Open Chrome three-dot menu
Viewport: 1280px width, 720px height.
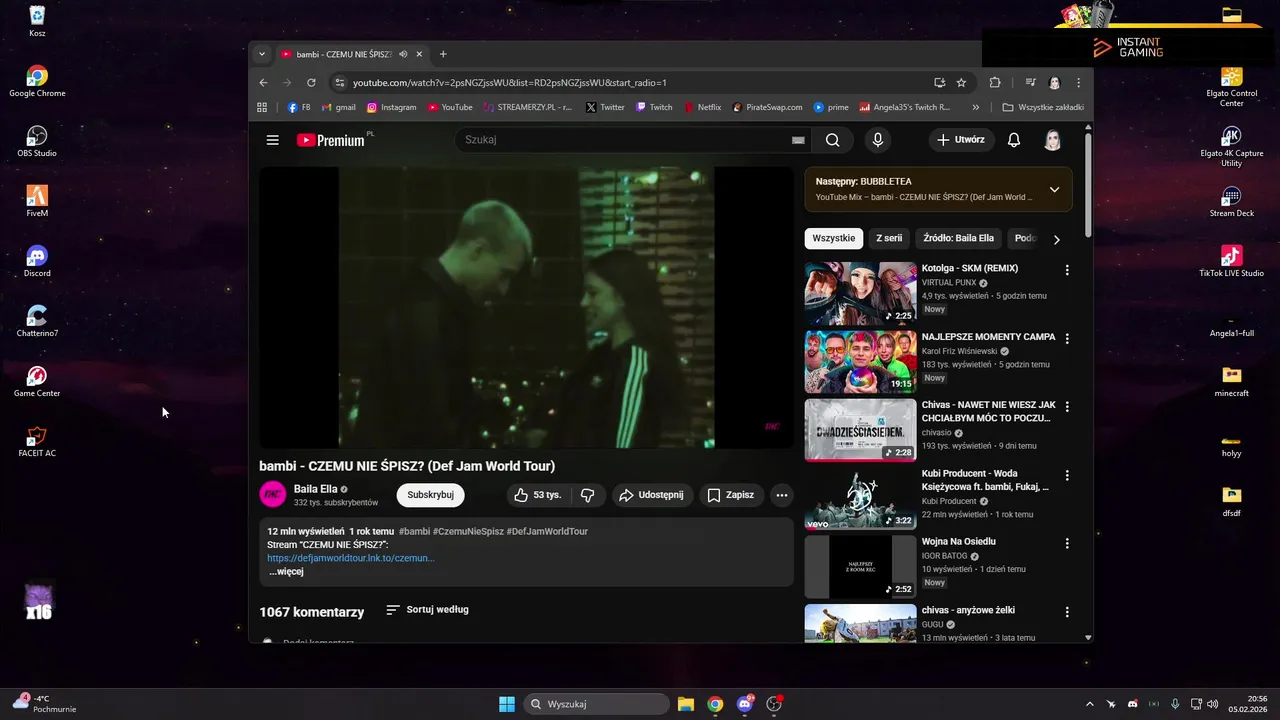tap(1078, 83)
